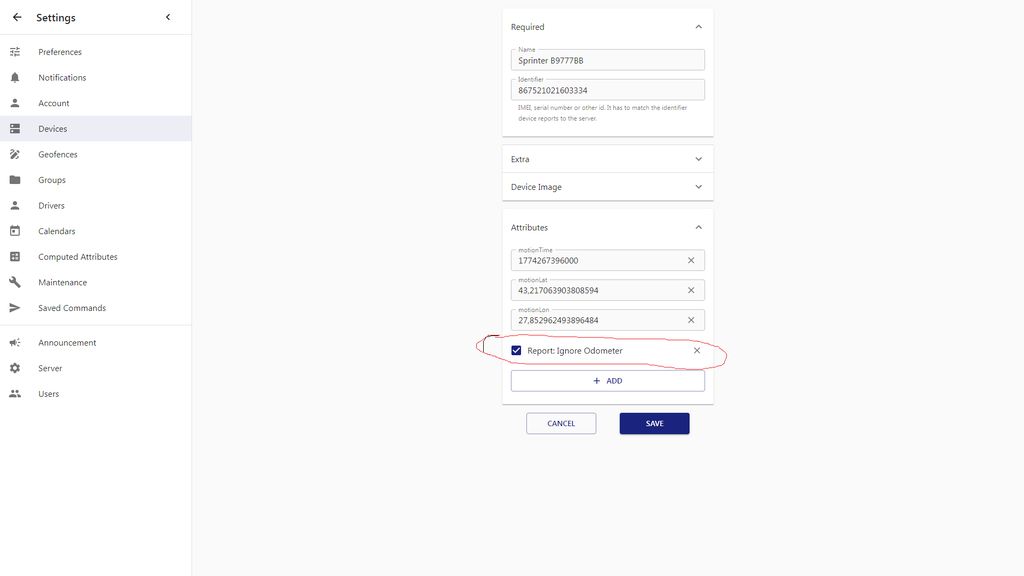Open Computed Attributes in the sidebar
The image size is (1024, 576).
coord(78,257)
